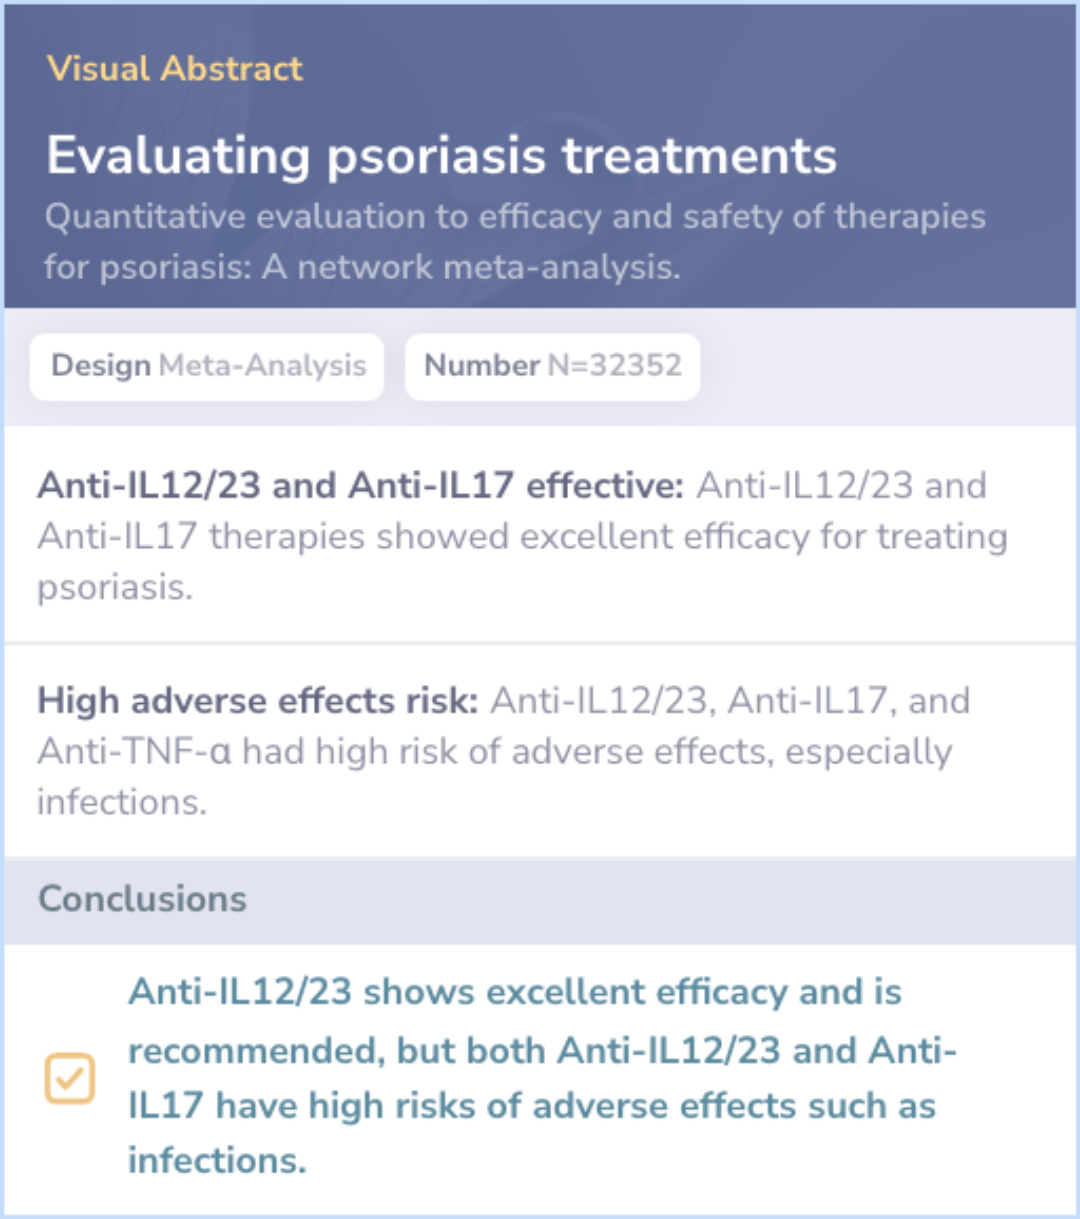Click the 'N=32352' value text
Viewport: 1080px width, 1219px height.
pyautogui.click(x=615, y=365)
